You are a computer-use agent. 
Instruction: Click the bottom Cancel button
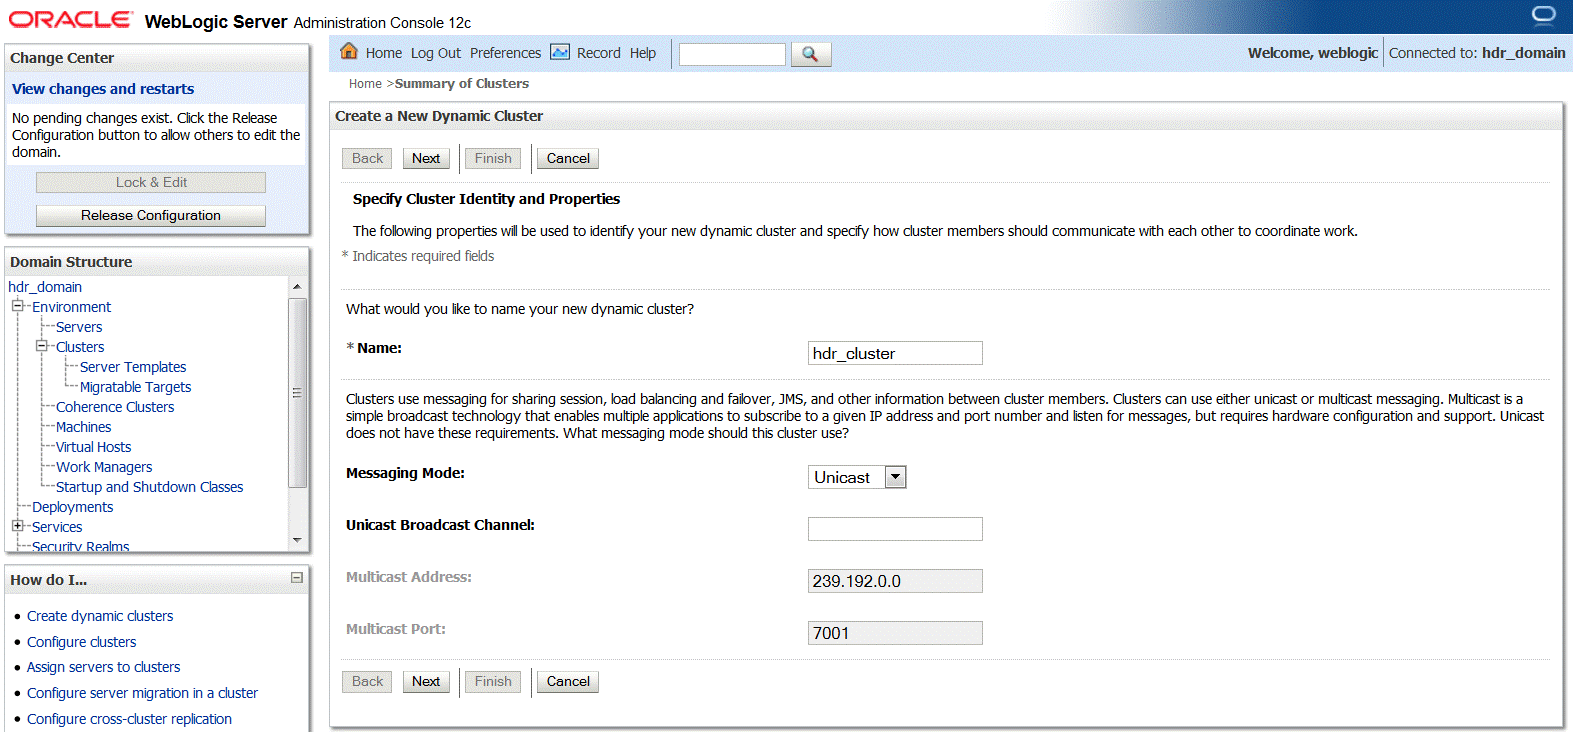click(x=568, y=681)
